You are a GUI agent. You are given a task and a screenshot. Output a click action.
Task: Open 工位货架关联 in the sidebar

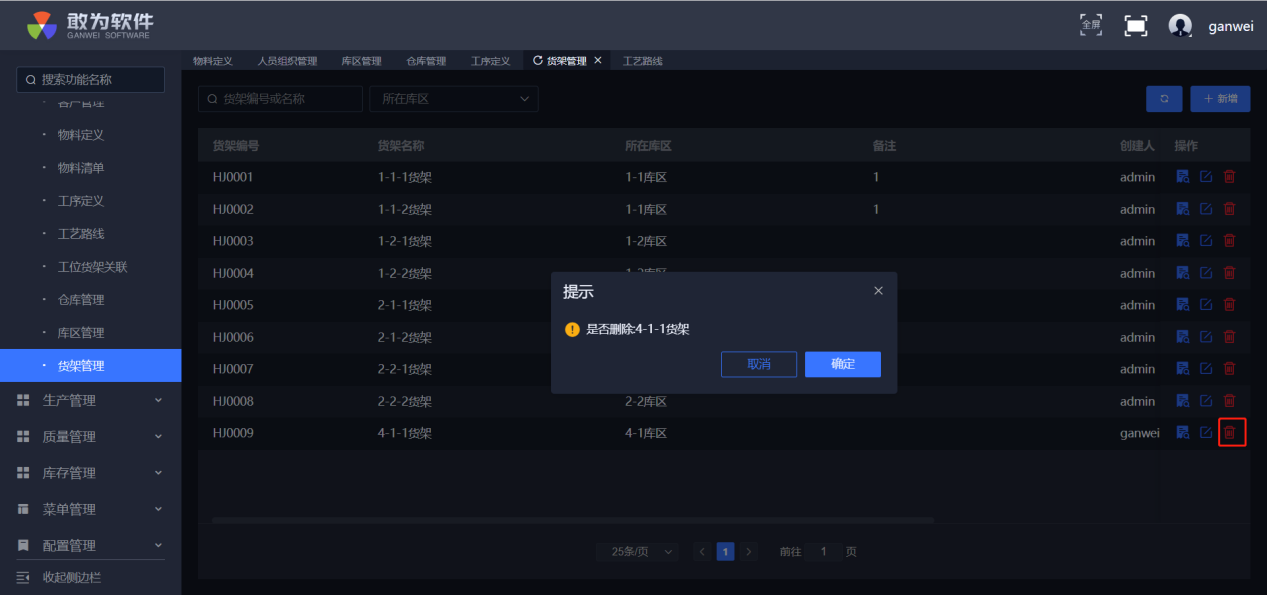click(92, 267)
